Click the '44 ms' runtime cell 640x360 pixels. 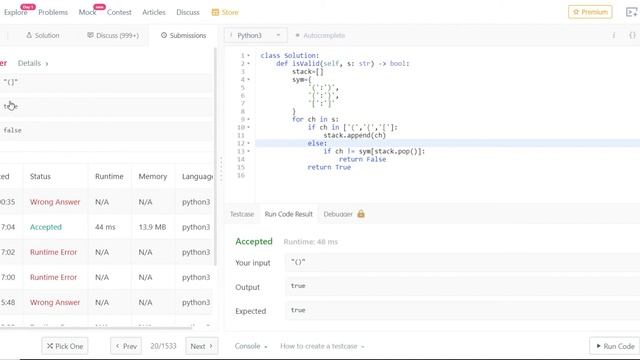pos(105,227)
